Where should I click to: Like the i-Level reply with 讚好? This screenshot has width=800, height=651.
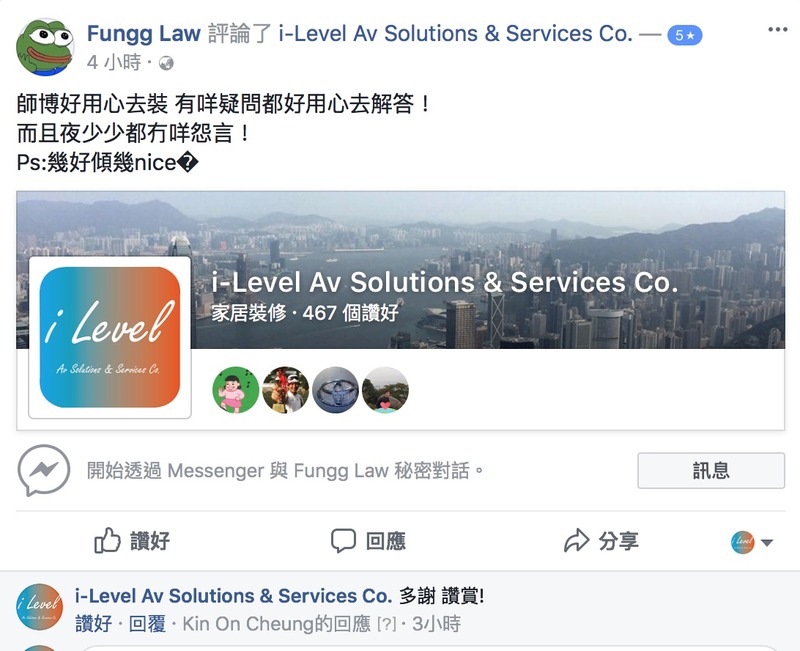tap(93, 623)
